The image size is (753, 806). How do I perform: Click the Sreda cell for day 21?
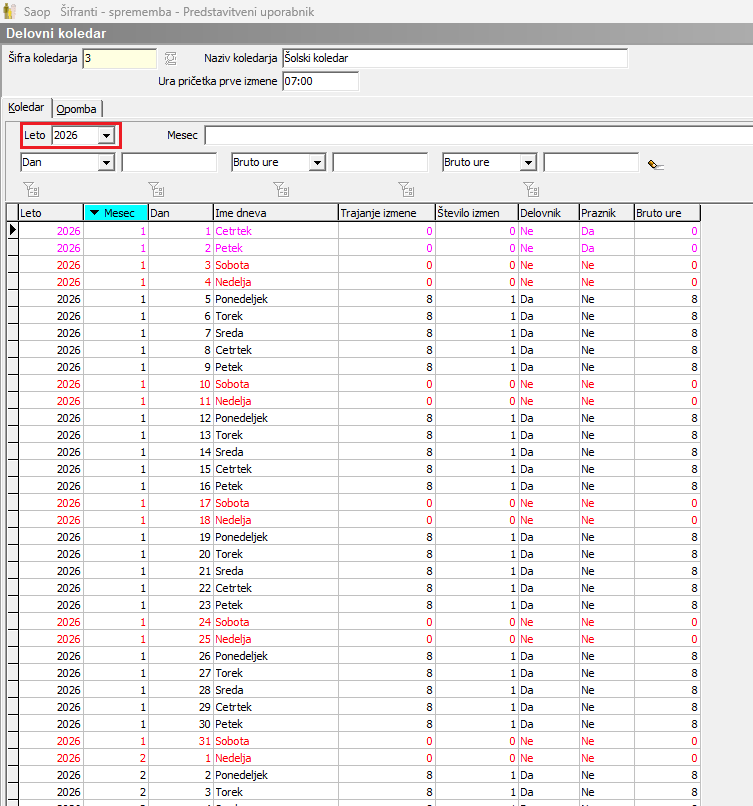click(x=276, y=571)
